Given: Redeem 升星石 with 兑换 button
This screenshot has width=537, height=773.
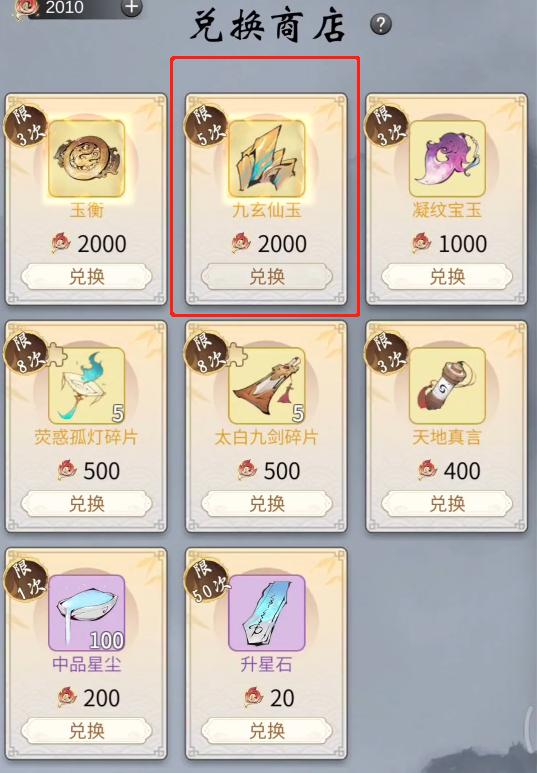Looking at the screenshot, I should pyautogui.click(x=267, y=730).
